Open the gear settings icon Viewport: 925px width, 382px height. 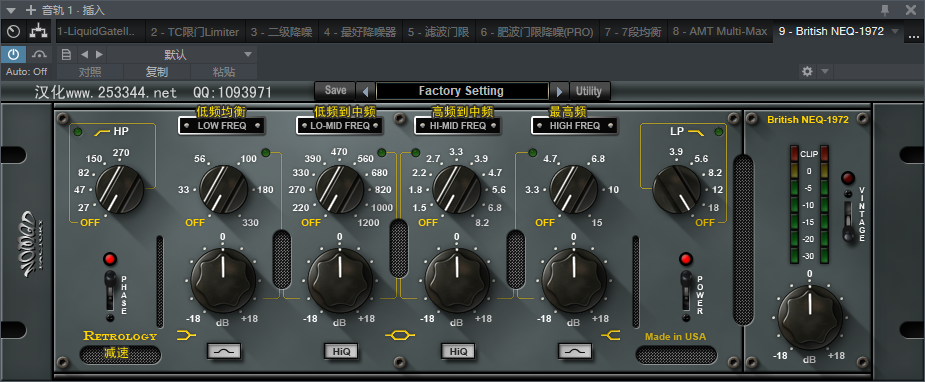[x=807, y=71]
